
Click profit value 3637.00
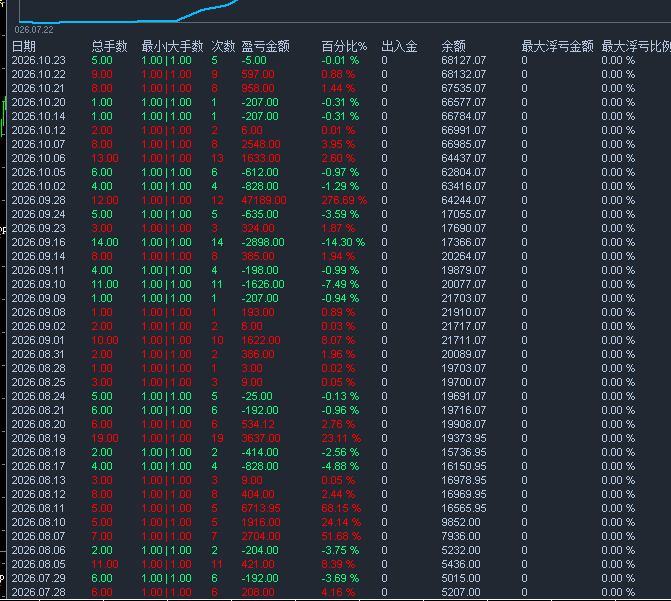pyautogui.click(x=261, y=438)
